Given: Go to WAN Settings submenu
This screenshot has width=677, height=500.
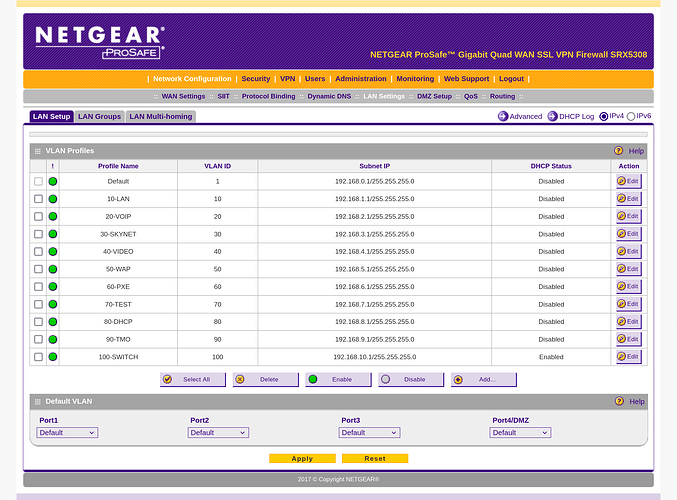Looking at the screenshot, I should (x=183, y=96).
